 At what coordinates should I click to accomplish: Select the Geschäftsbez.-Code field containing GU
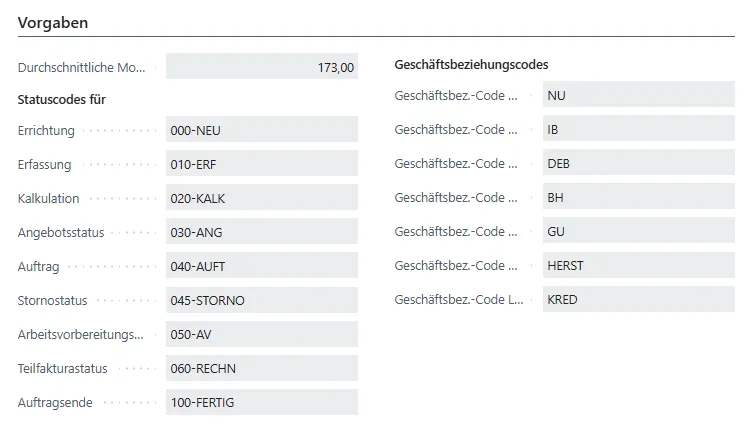click(638, 232)
